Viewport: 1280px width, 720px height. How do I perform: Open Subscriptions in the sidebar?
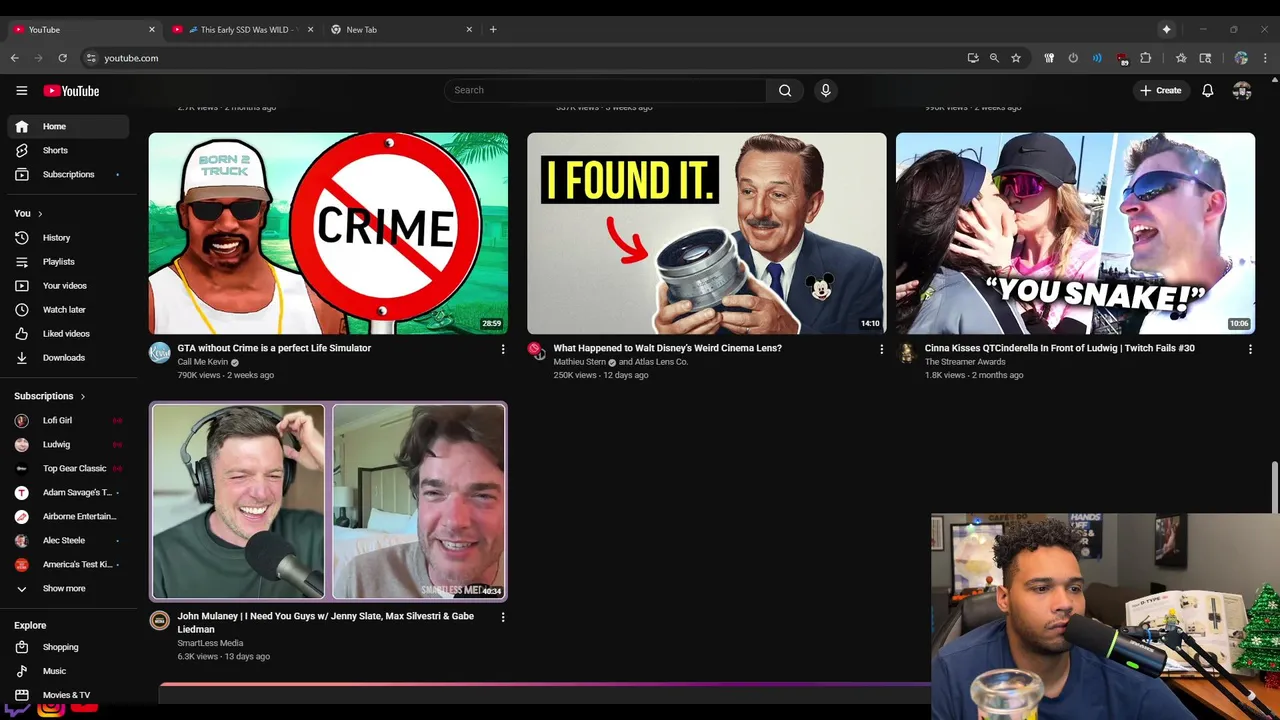tap(68, 174)
